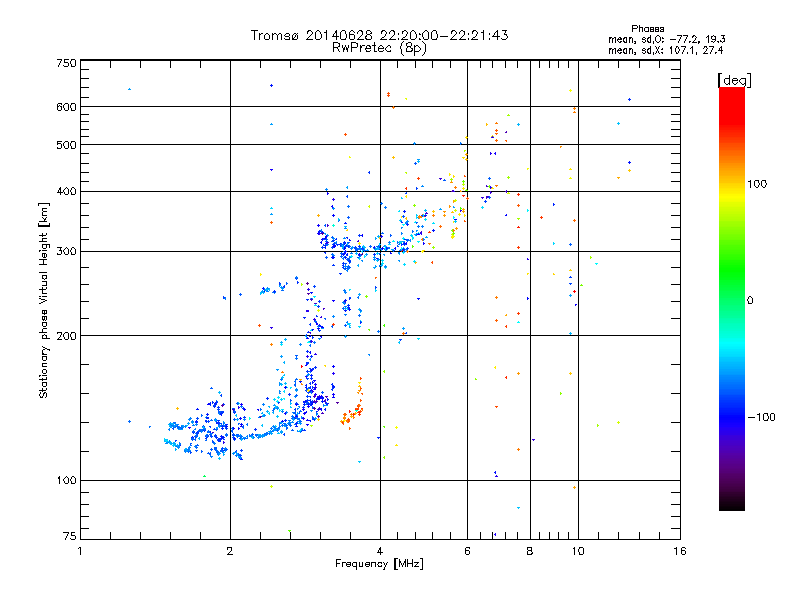Click the x-axis "1" tick label
The image size is (800, 600).
pyautogui.click(x=80, y=551)
